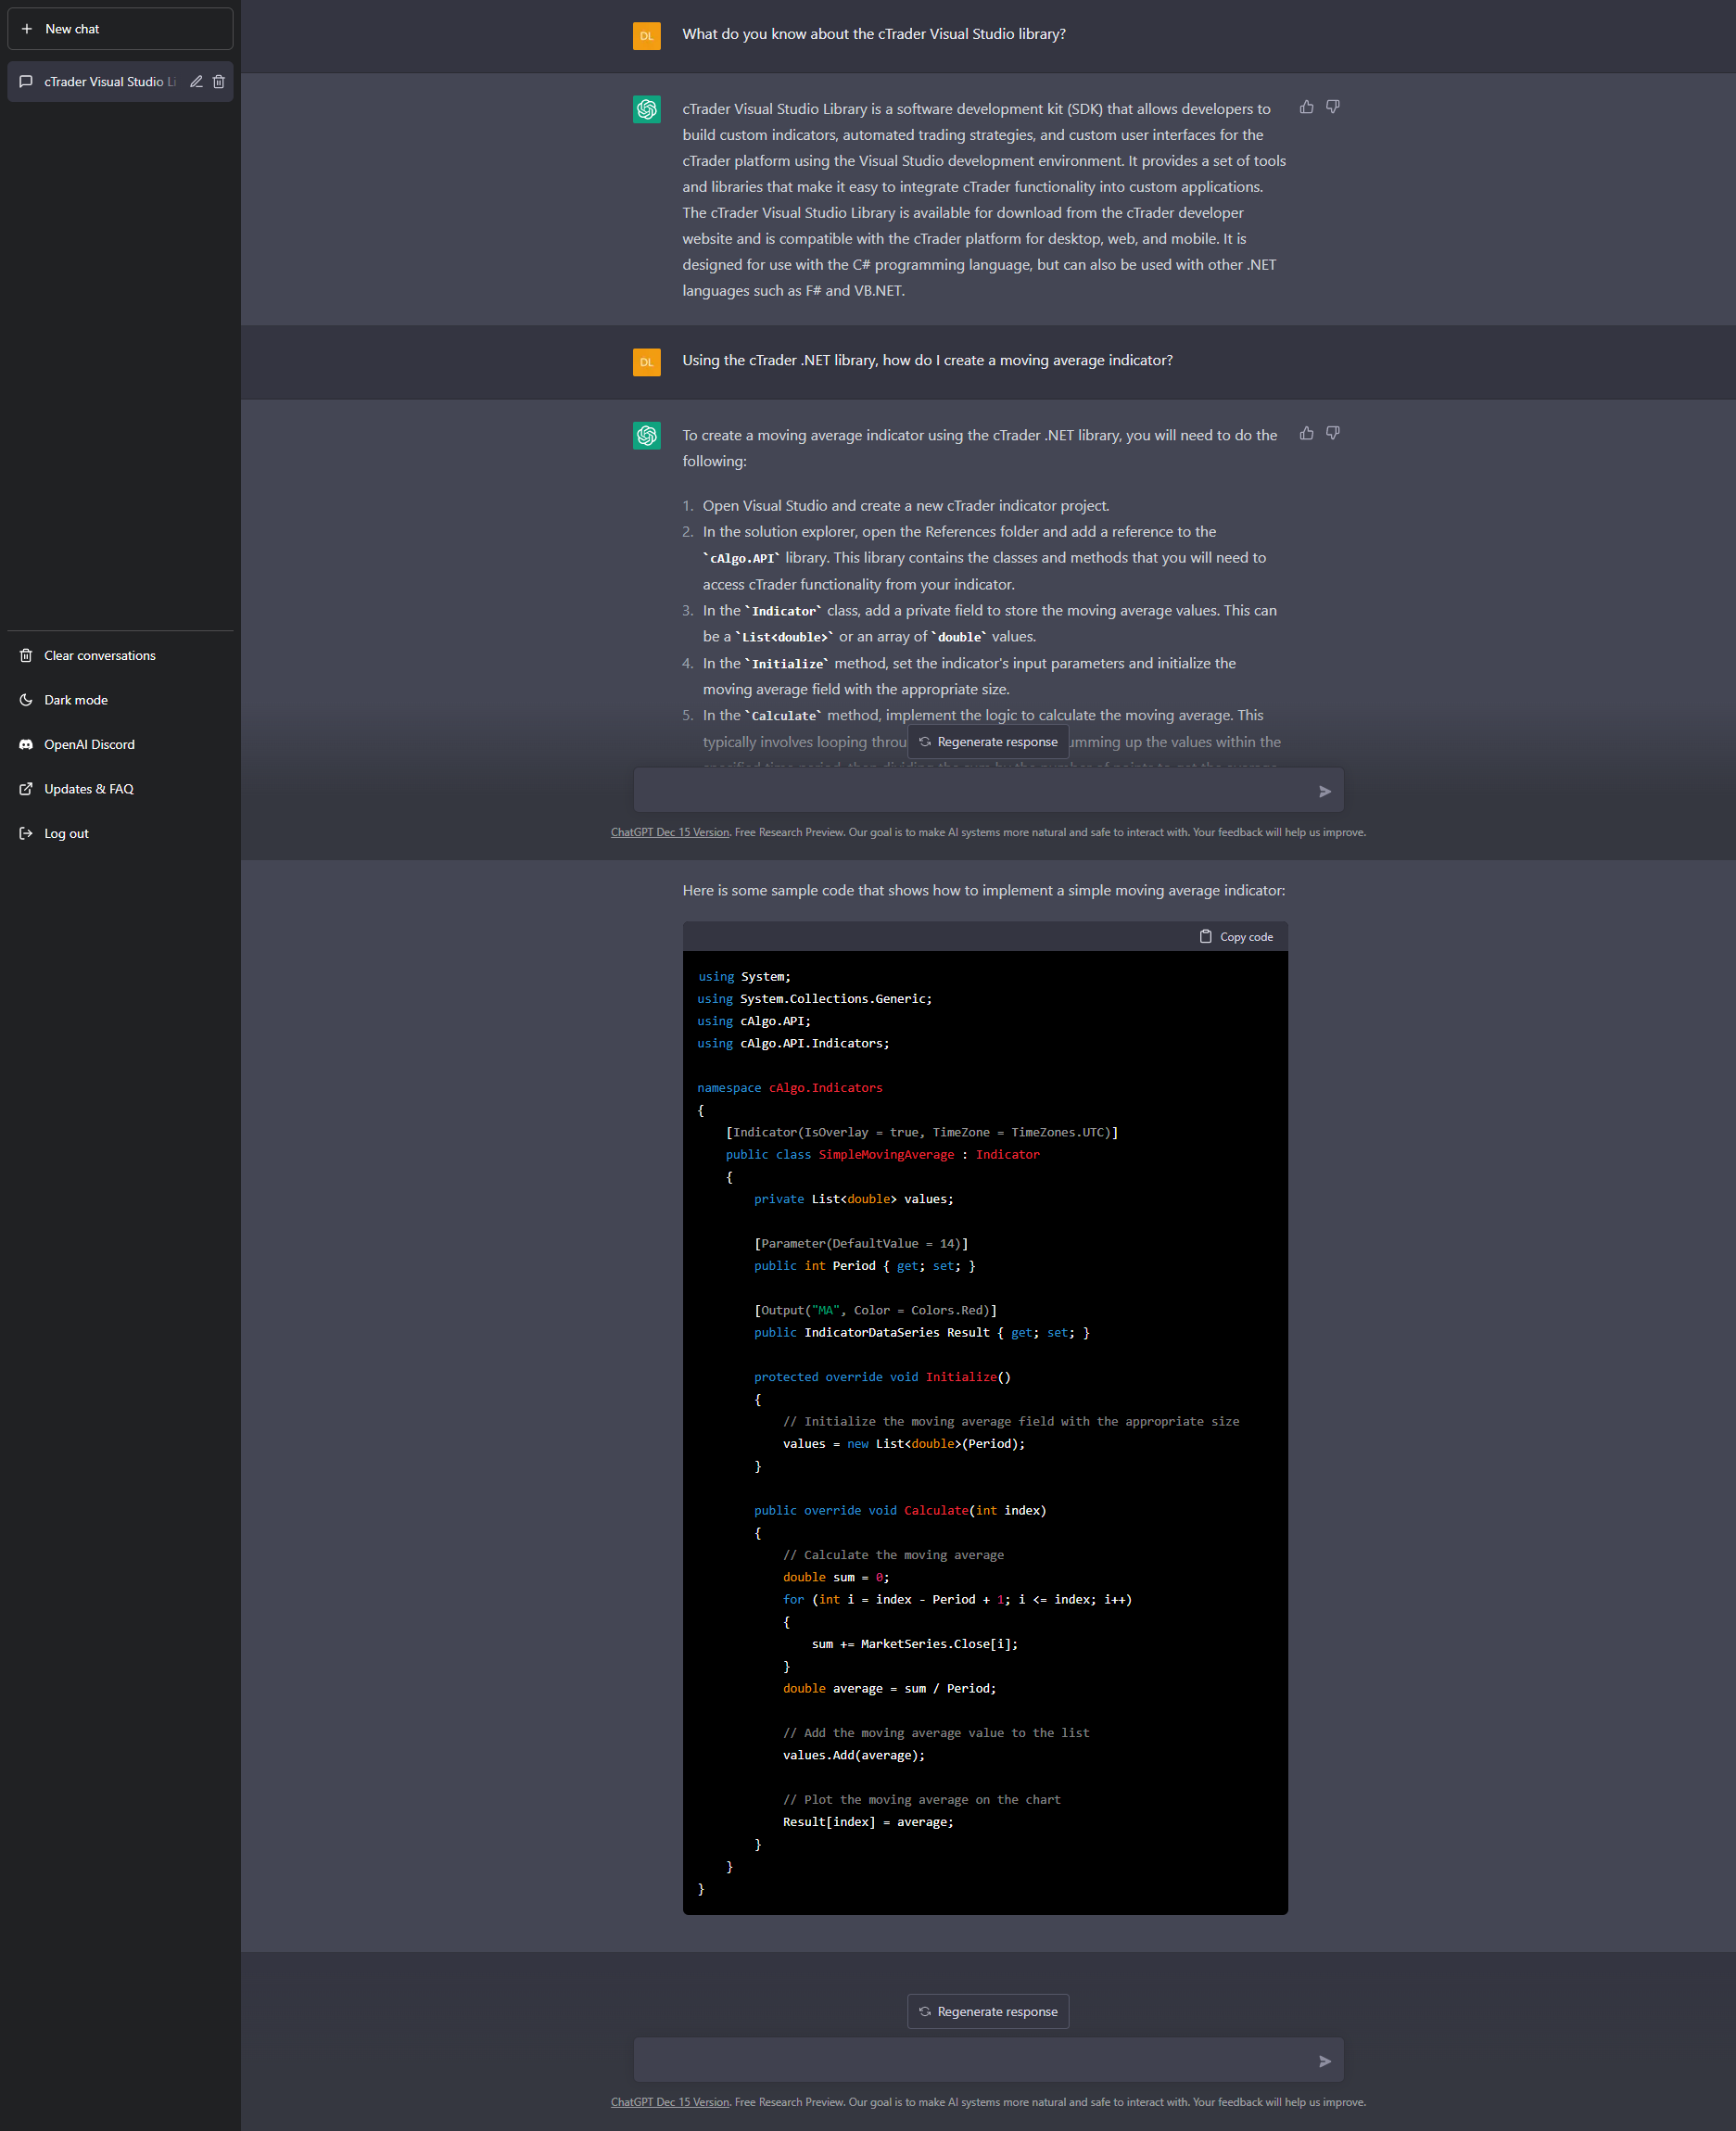Open upper ChatGPT Dec 15 Version link

tap(670, 832)
